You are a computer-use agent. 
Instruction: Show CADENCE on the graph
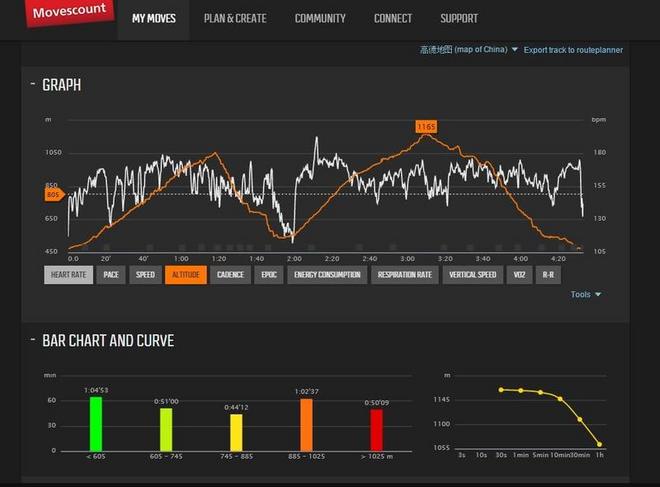click(230, 274)
